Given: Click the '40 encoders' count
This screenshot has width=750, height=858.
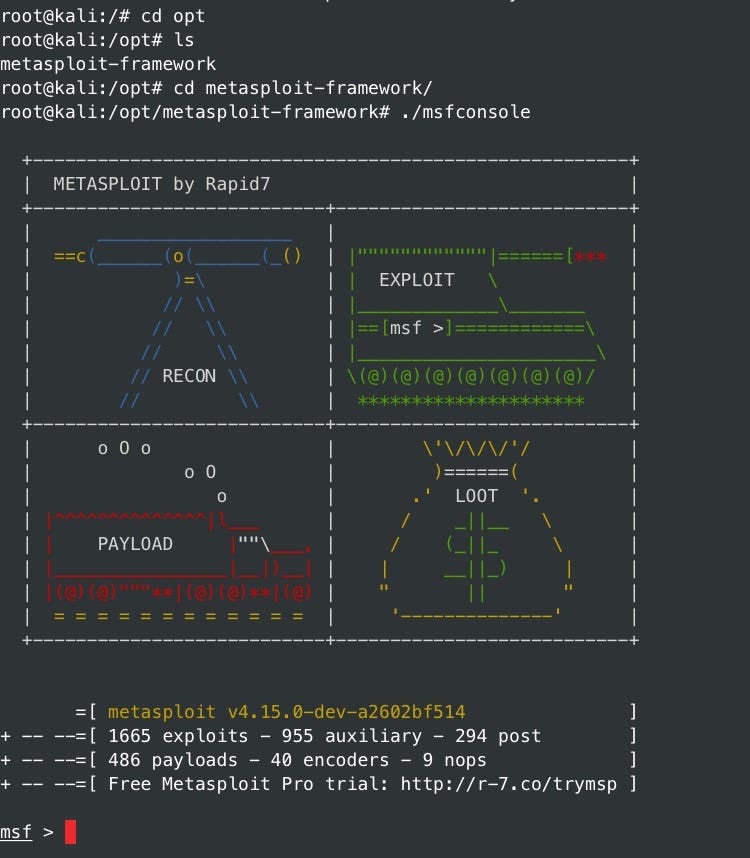Looking at the screenshot, I should tap(335, 760).
